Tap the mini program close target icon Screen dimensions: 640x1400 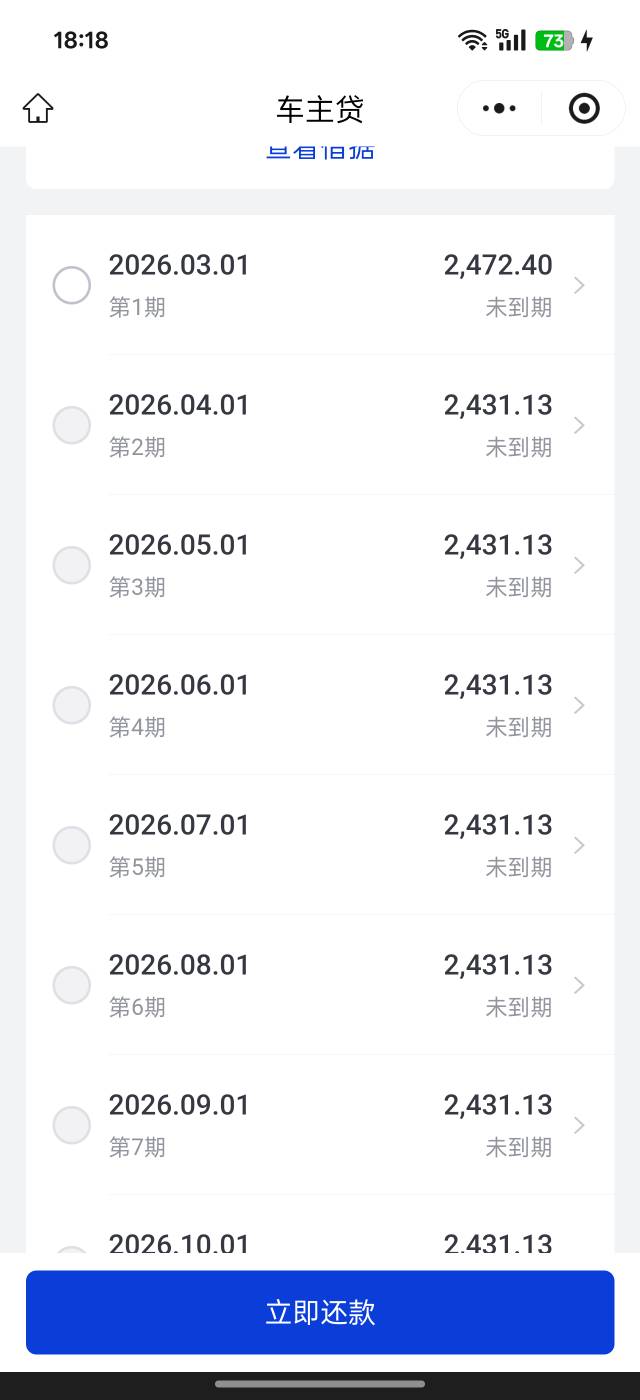coord(584,108)
